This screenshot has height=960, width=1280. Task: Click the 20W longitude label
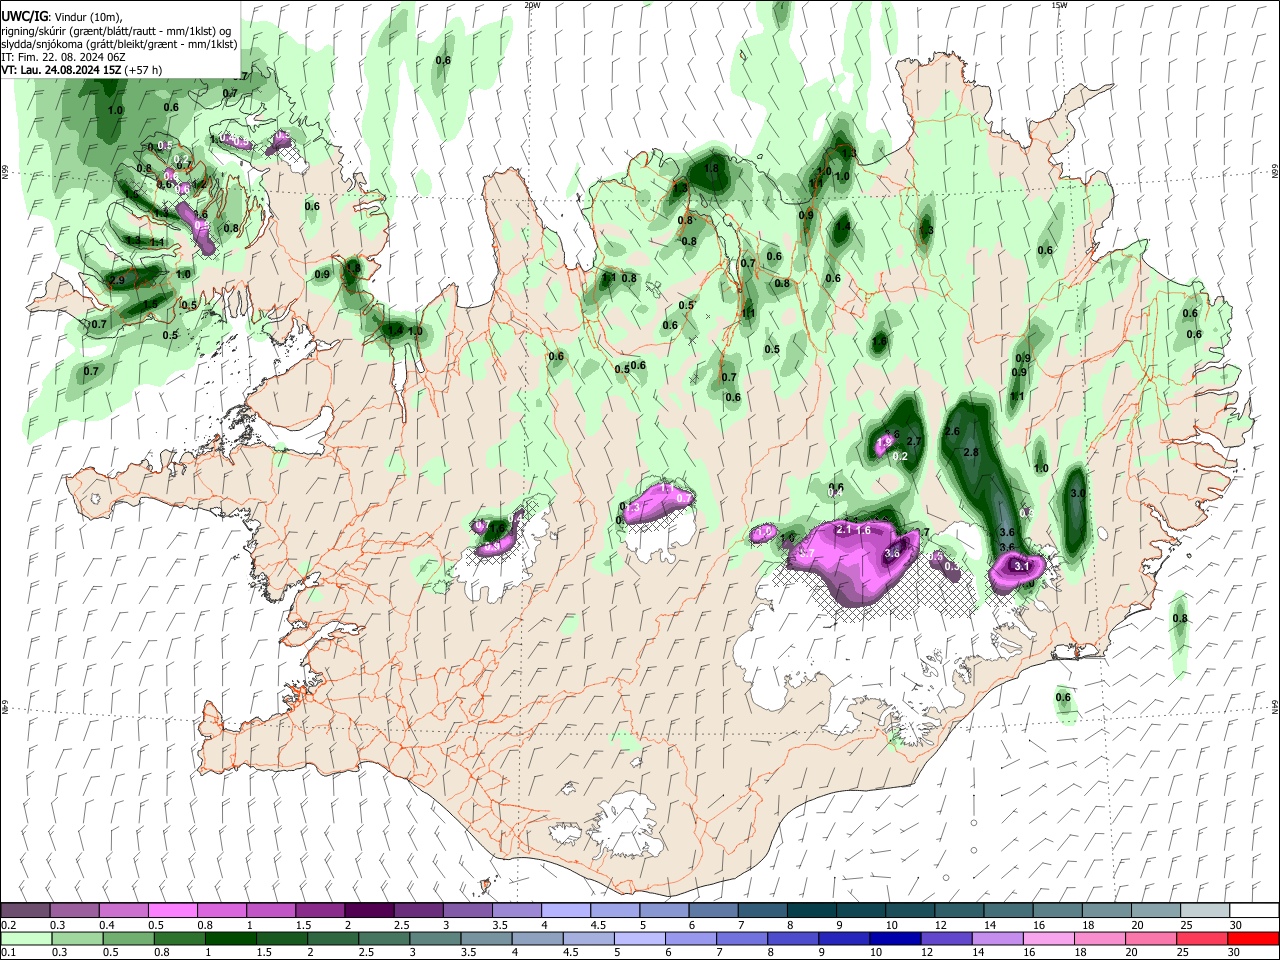click(532, 5)
